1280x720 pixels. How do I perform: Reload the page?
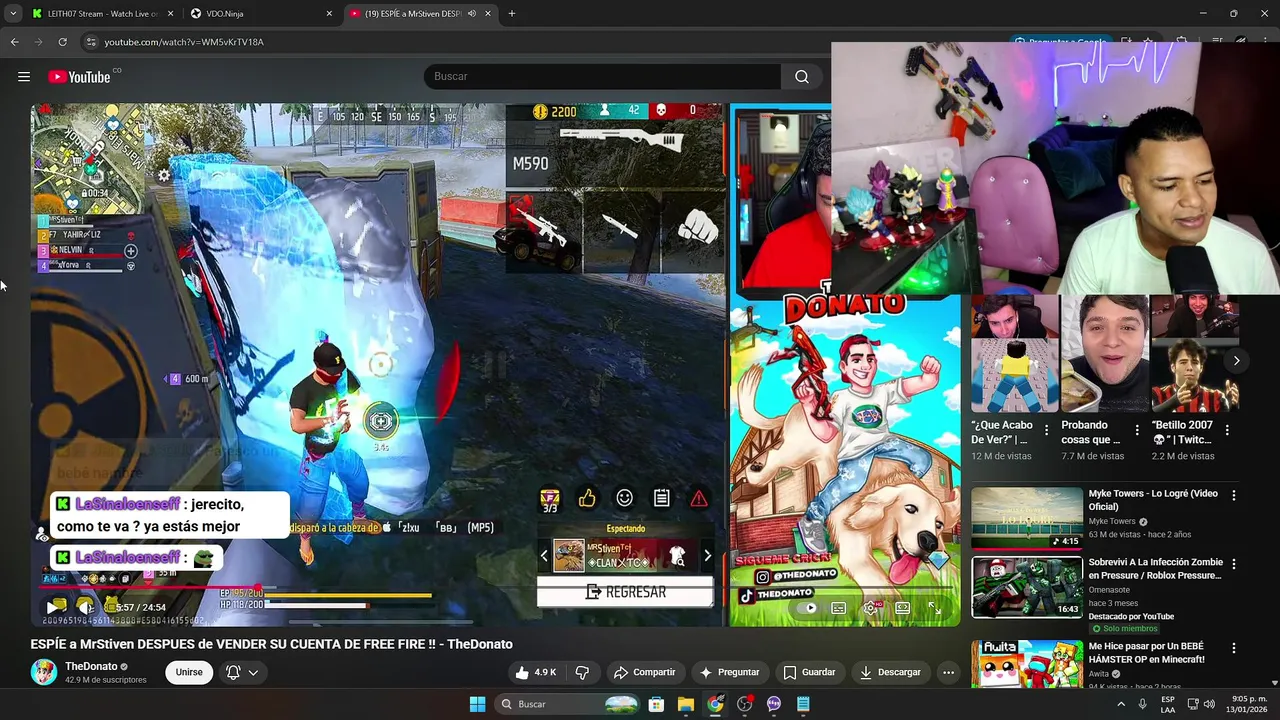tap(62, 42)
